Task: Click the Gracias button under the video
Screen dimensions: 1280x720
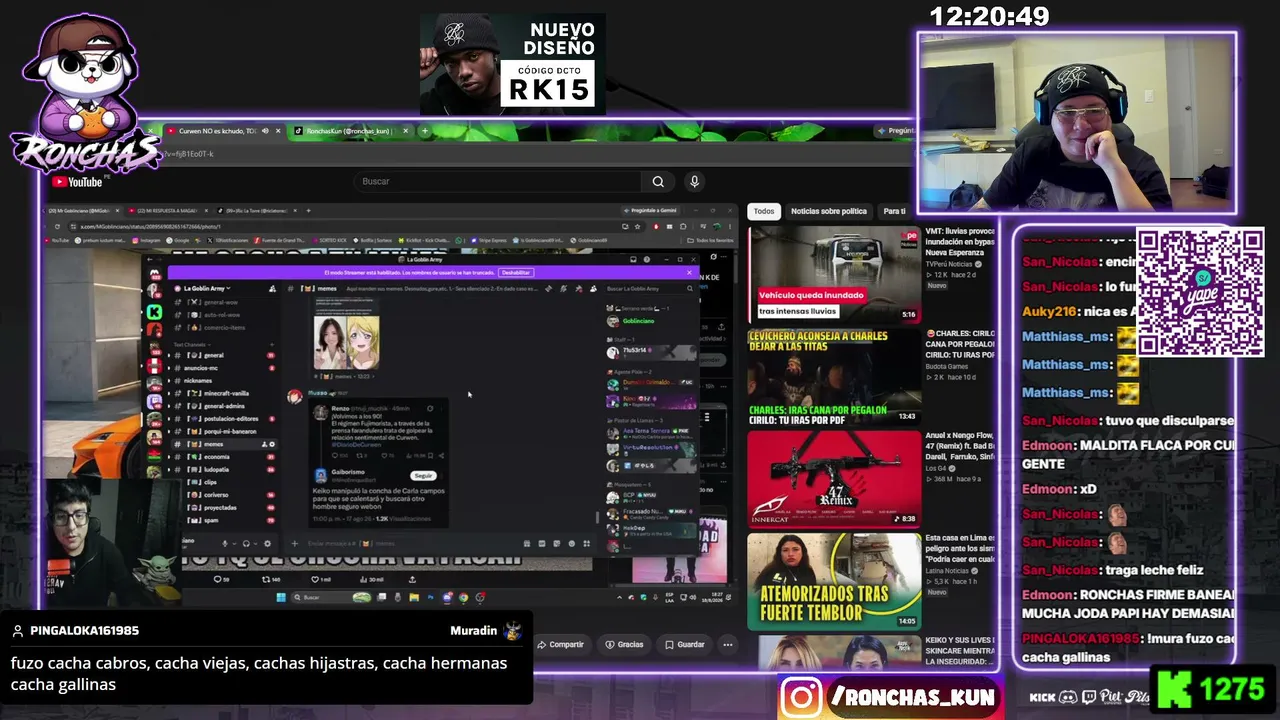Action: click(x=624, y=644)
